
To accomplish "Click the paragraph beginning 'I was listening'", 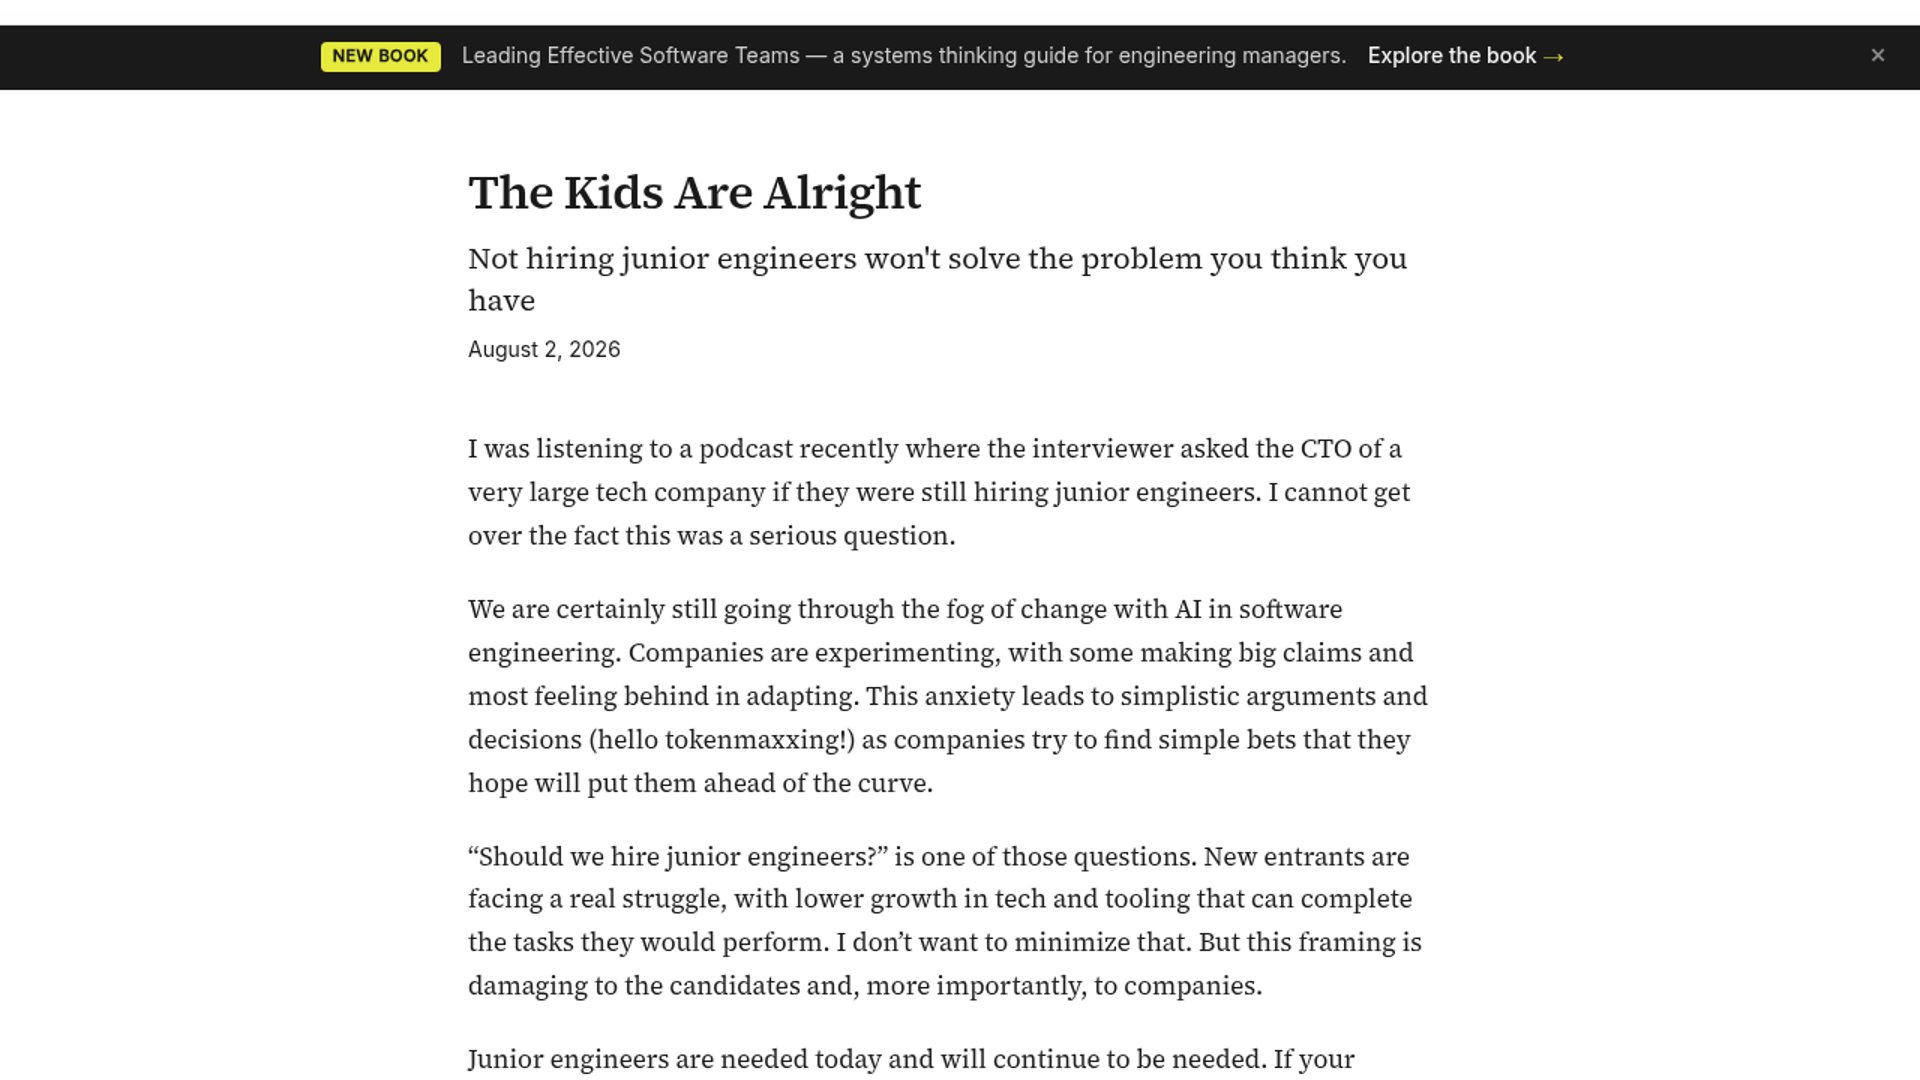I will point(940,492).
